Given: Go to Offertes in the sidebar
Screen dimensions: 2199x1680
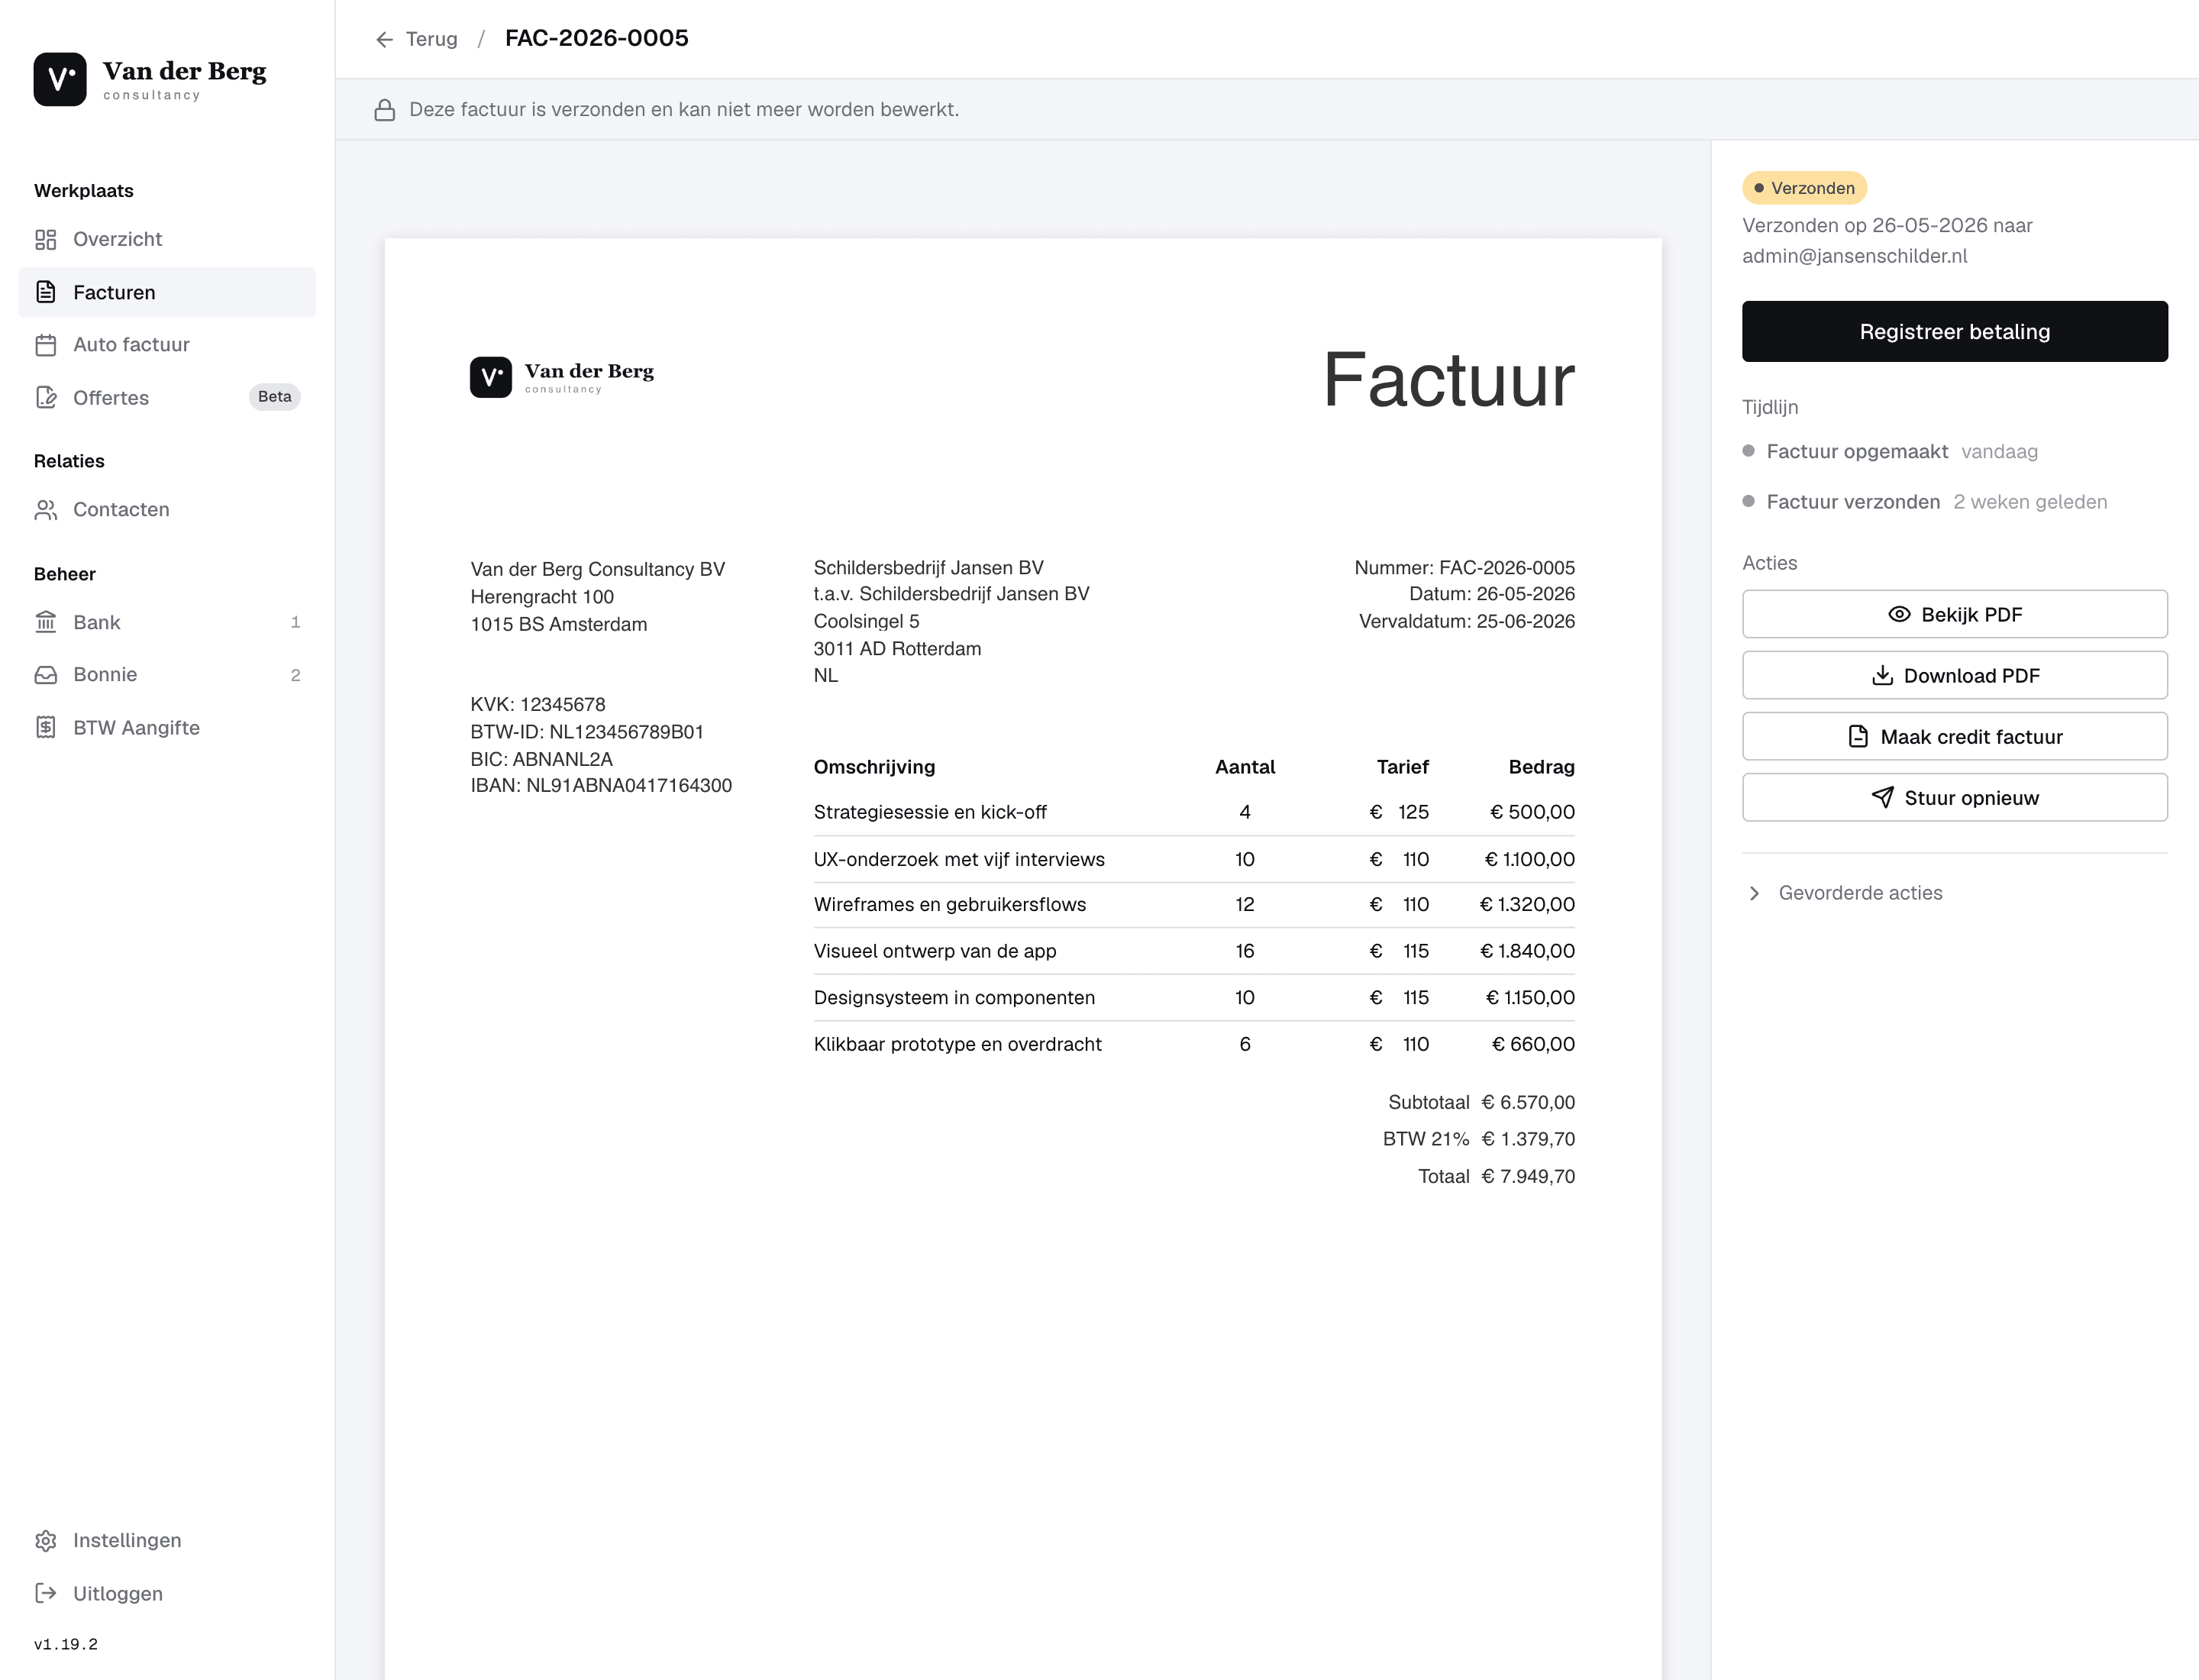Looking at the screenshot, I should (167, 398).
